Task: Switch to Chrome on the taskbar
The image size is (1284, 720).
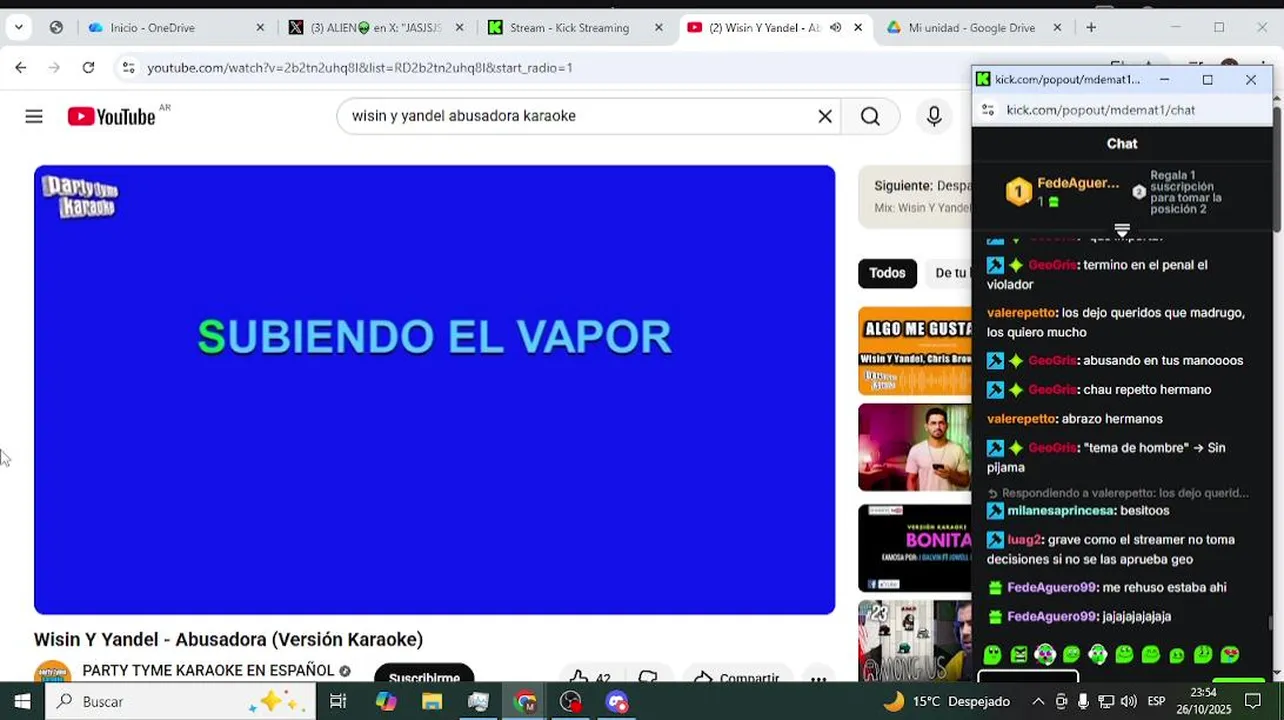Action: 525,702
